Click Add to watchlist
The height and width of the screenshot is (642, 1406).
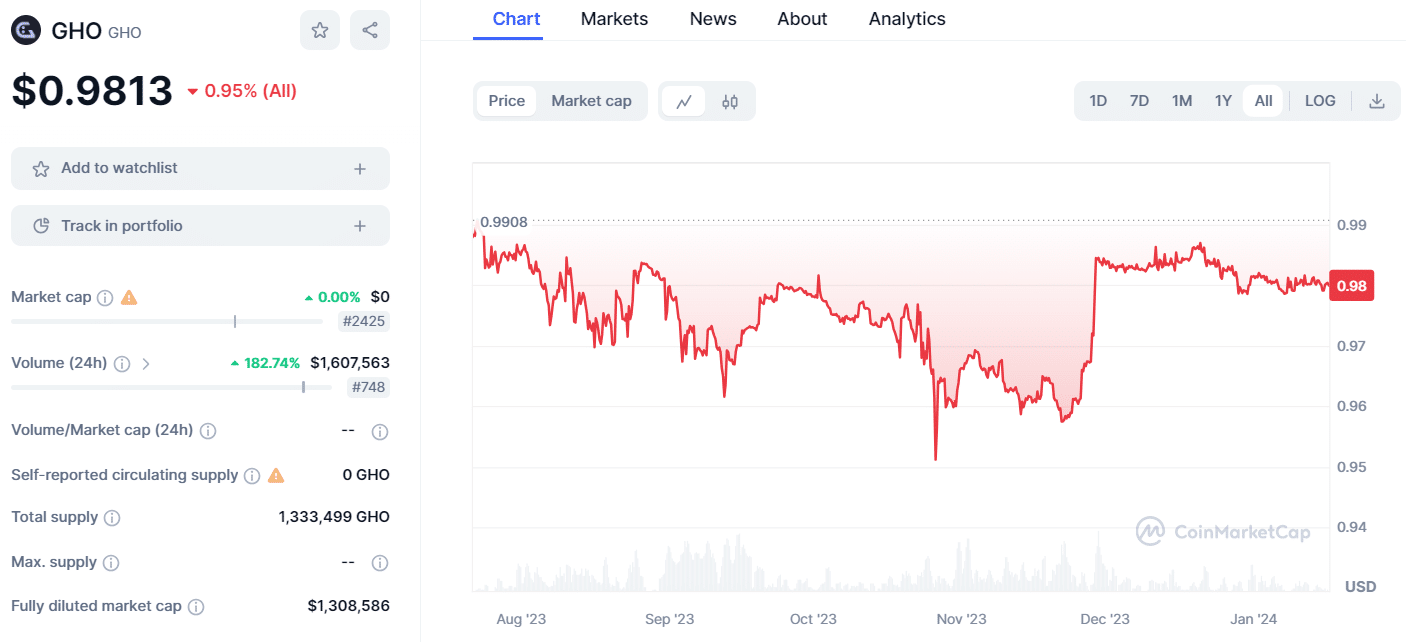click(200, 169)
